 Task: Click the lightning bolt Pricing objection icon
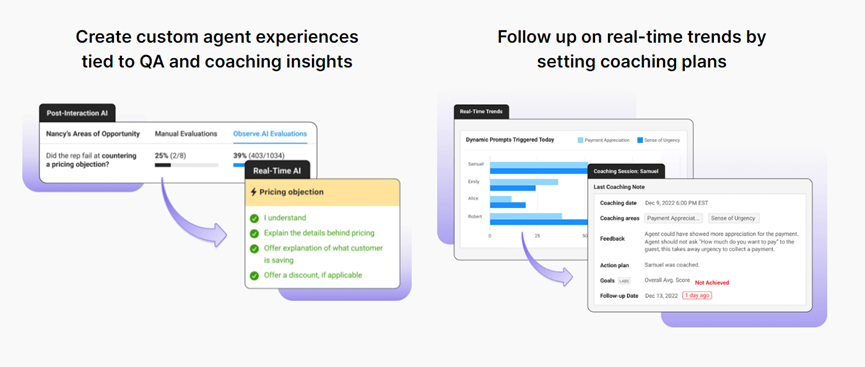[254, 192]
